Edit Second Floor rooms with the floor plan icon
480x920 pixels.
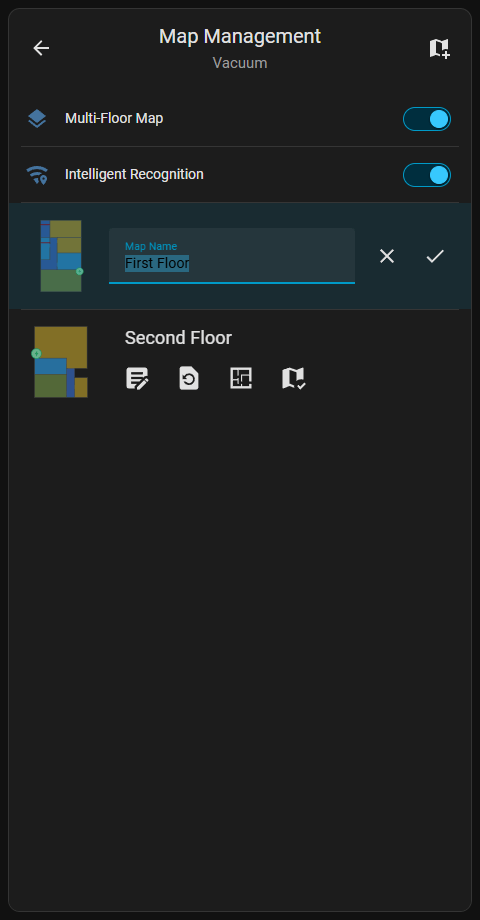point(241,378)
